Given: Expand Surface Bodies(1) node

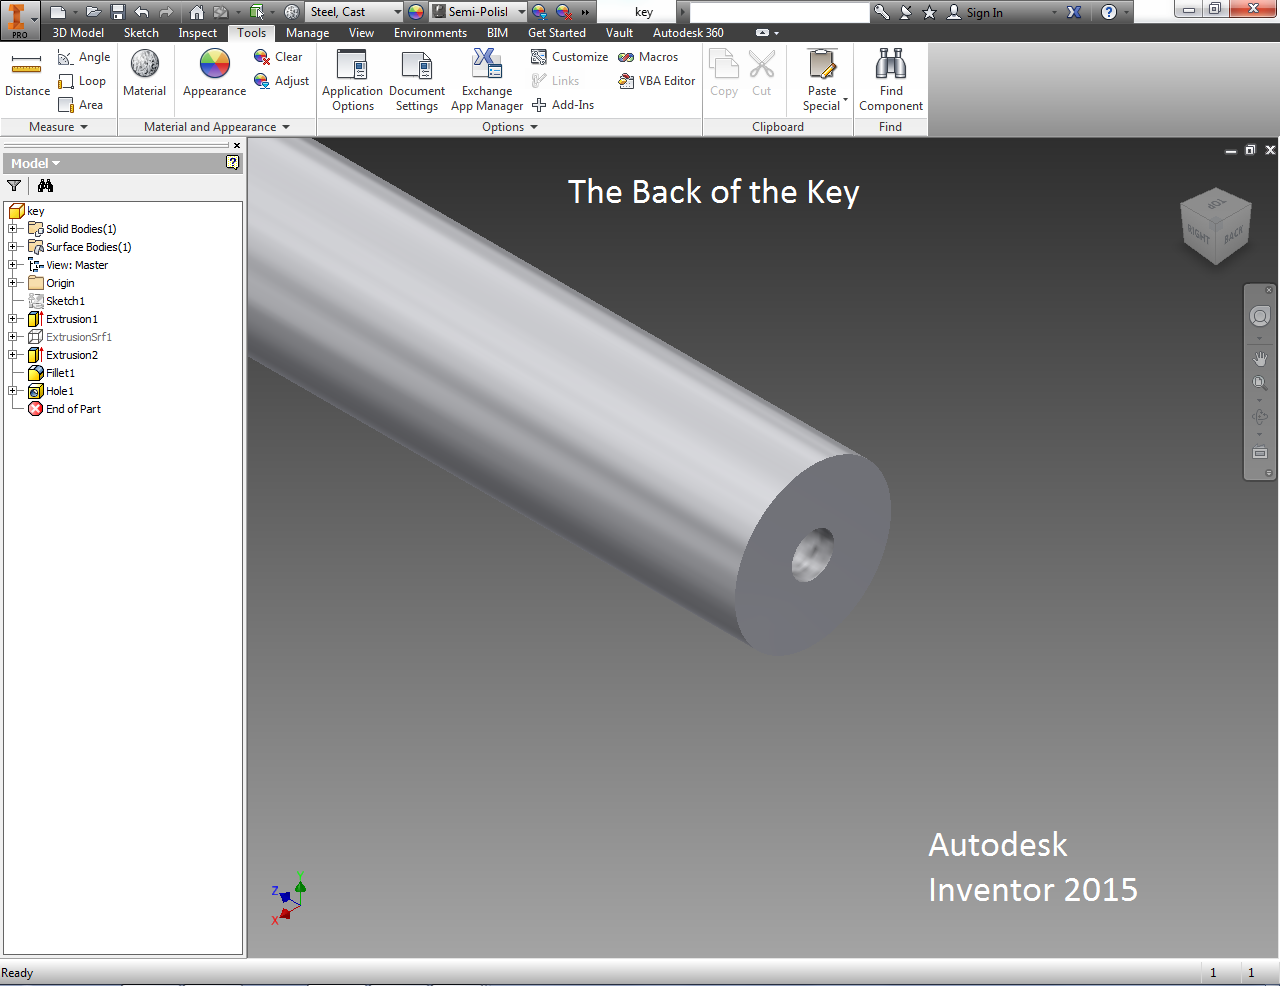Looking at the screenshot, I should (x=13, y=247).
